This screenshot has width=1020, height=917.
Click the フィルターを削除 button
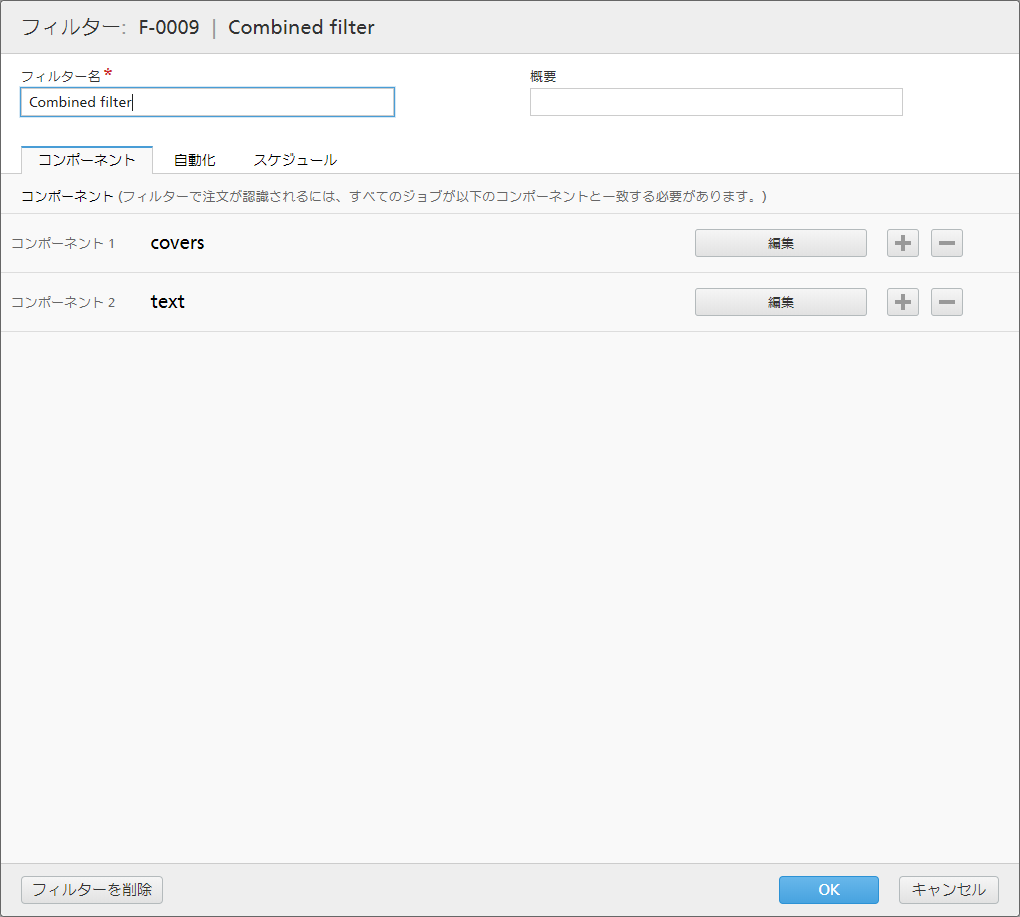click(x=92, y=889)
